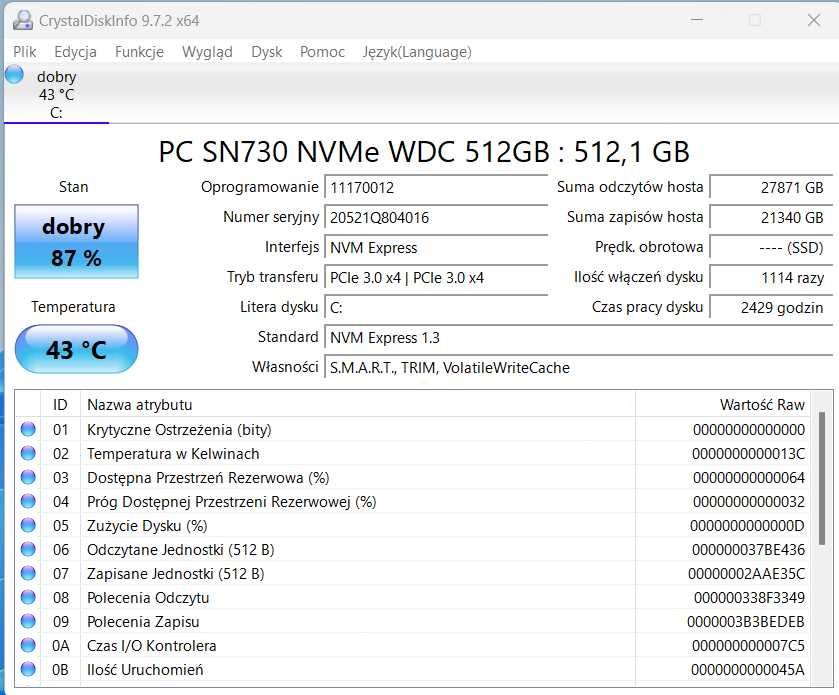Viewport: 839px width, 695px height.
Task: Open the Dysk menu
Action: [x=266, y=52]
